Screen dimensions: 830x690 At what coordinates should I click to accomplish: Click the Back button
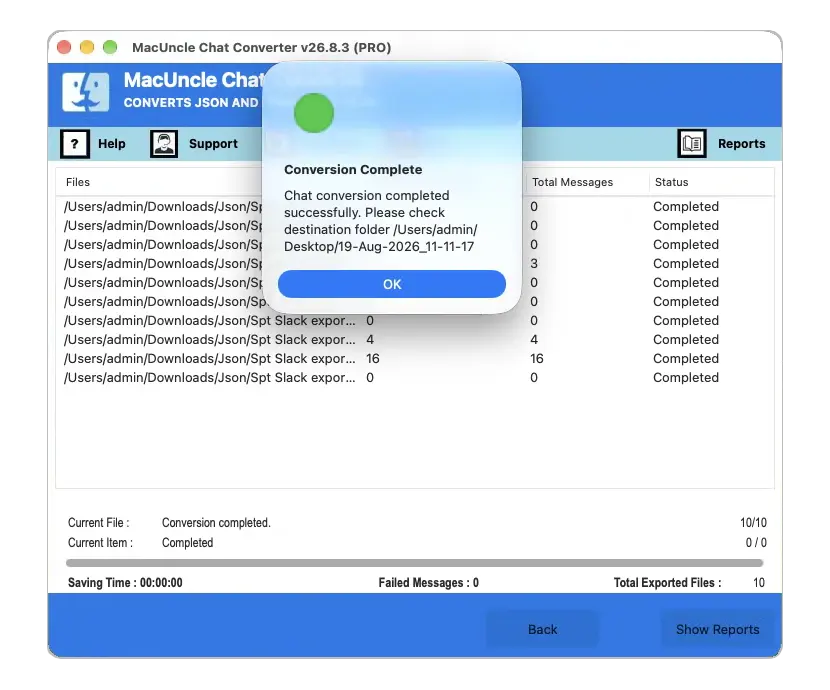tap(543, 629)
